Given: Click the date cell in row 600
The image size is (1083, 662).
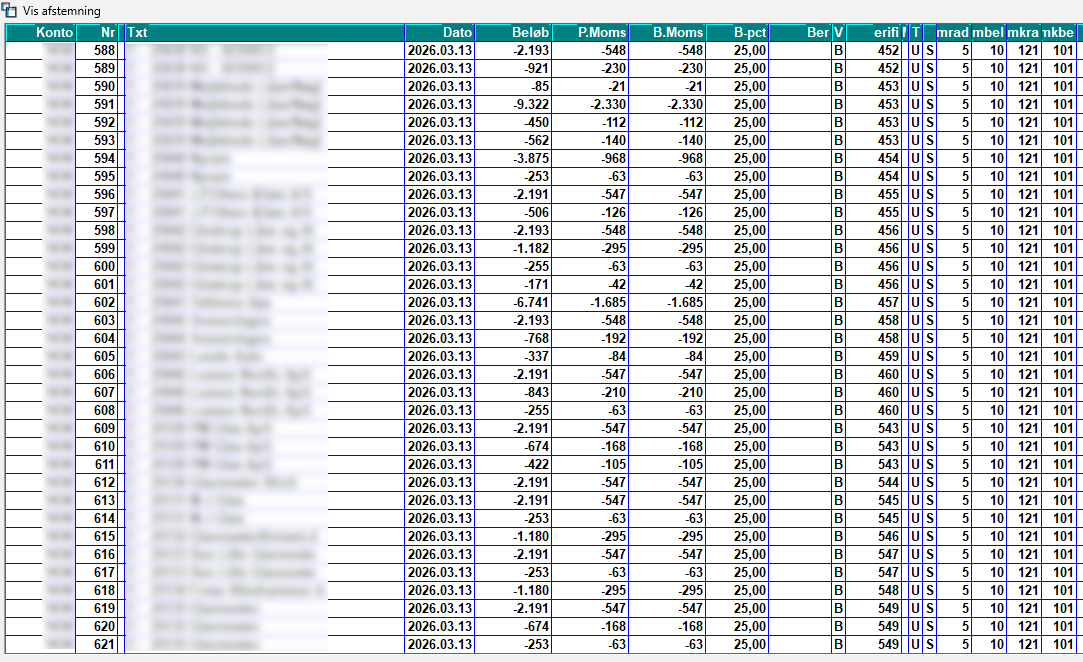Looking at the screenshot, I should 440,267.
